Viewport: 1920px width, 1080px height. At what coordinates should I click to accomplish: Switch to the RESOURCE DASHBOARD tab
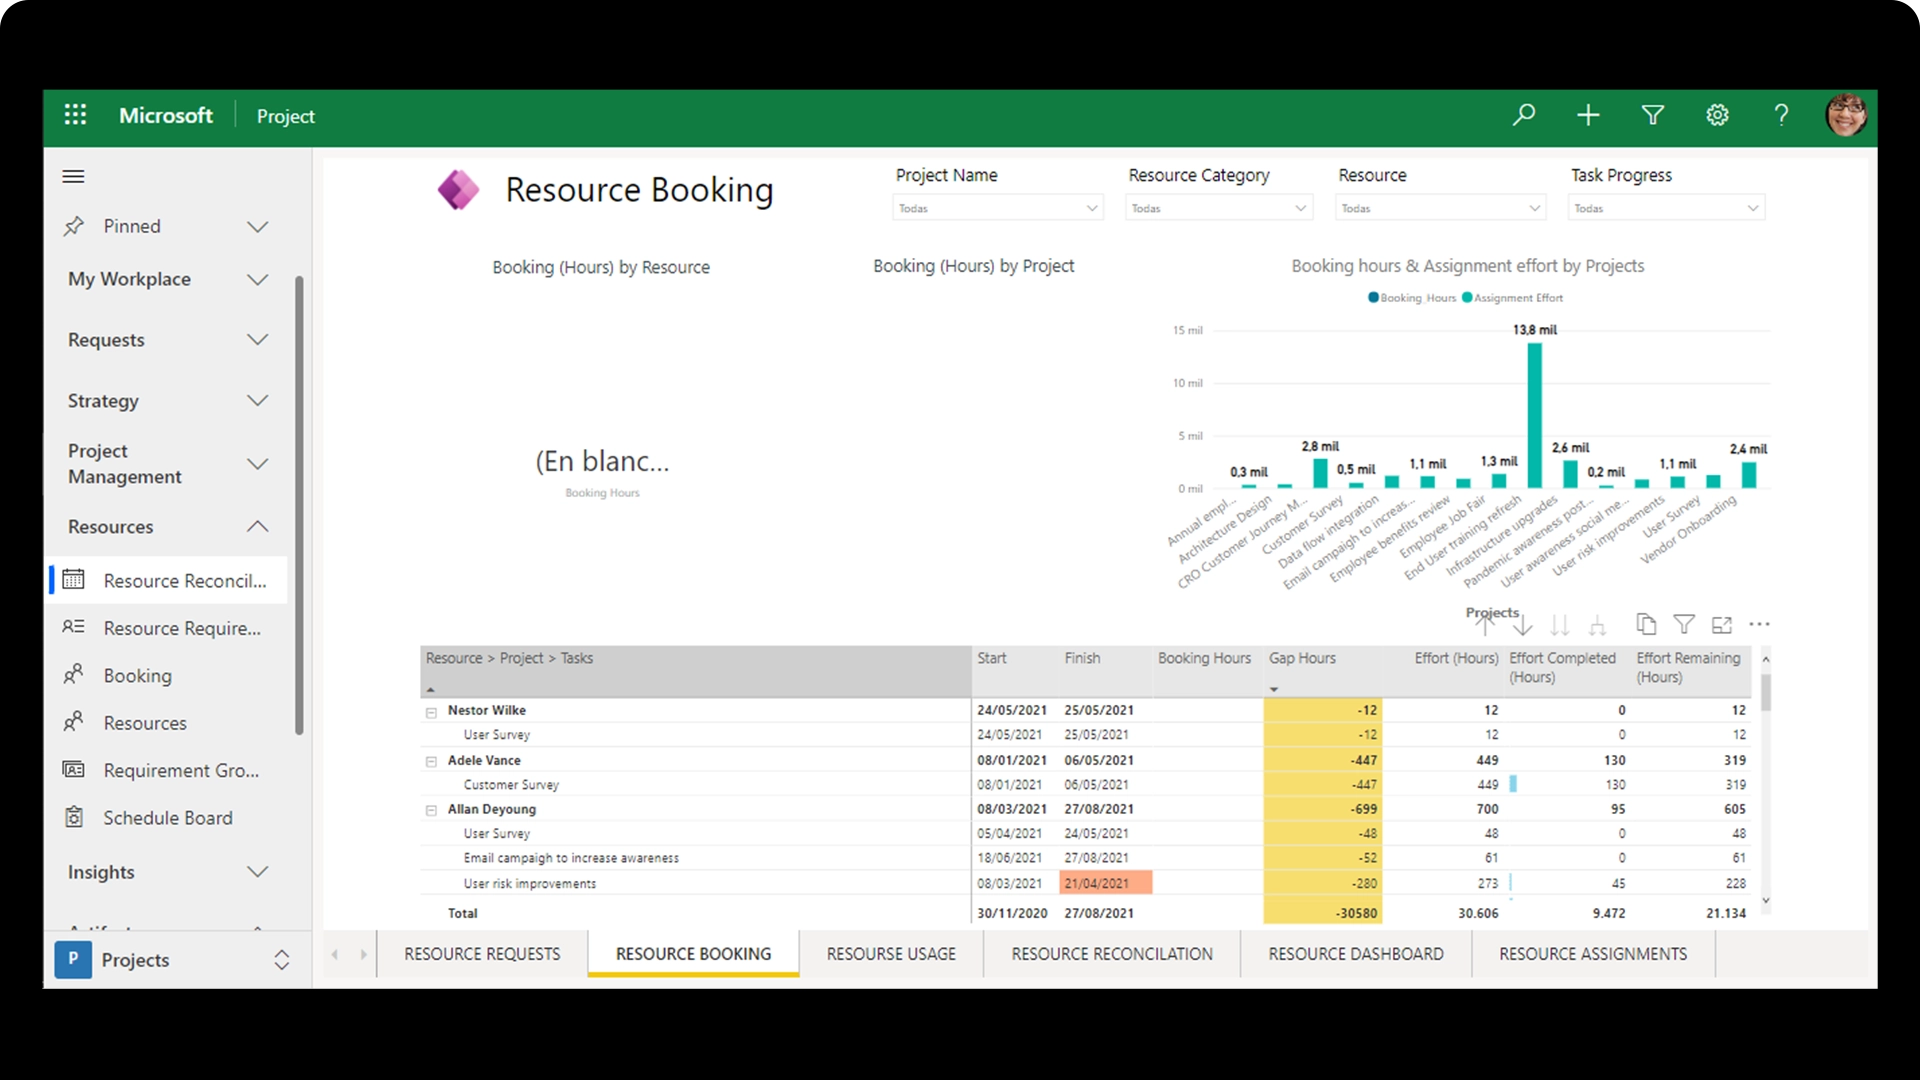click(x=1355, y=954)
